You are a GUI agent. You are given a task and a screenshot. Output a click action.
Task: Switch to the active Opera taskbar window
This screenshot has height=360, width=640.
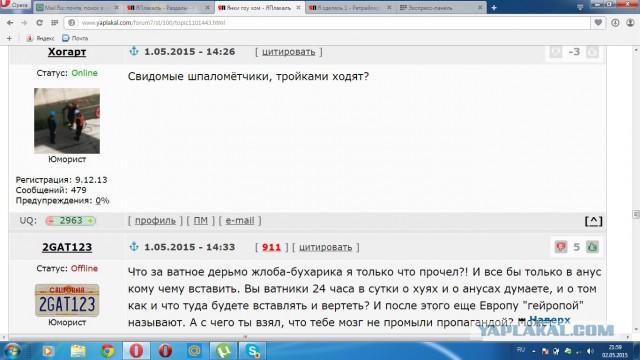[136, 351]
